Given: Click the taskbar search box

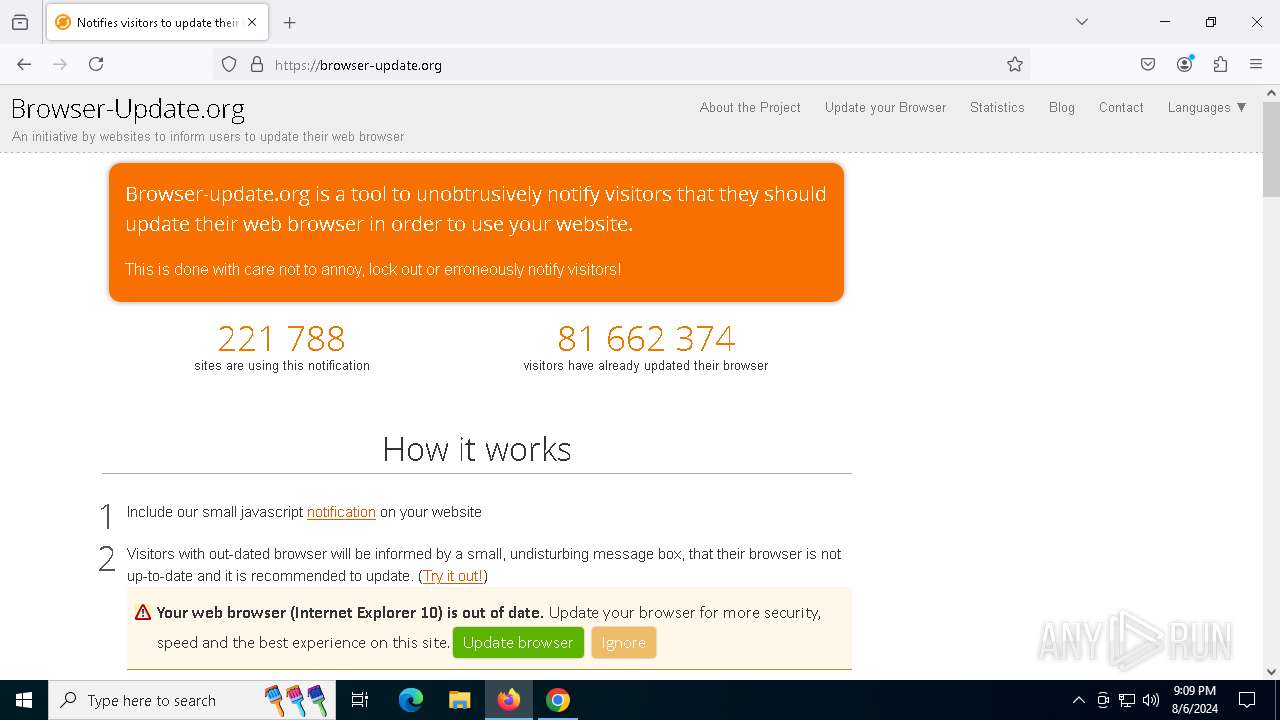Looking at the screenshot, I should click(x=192, y=700).
